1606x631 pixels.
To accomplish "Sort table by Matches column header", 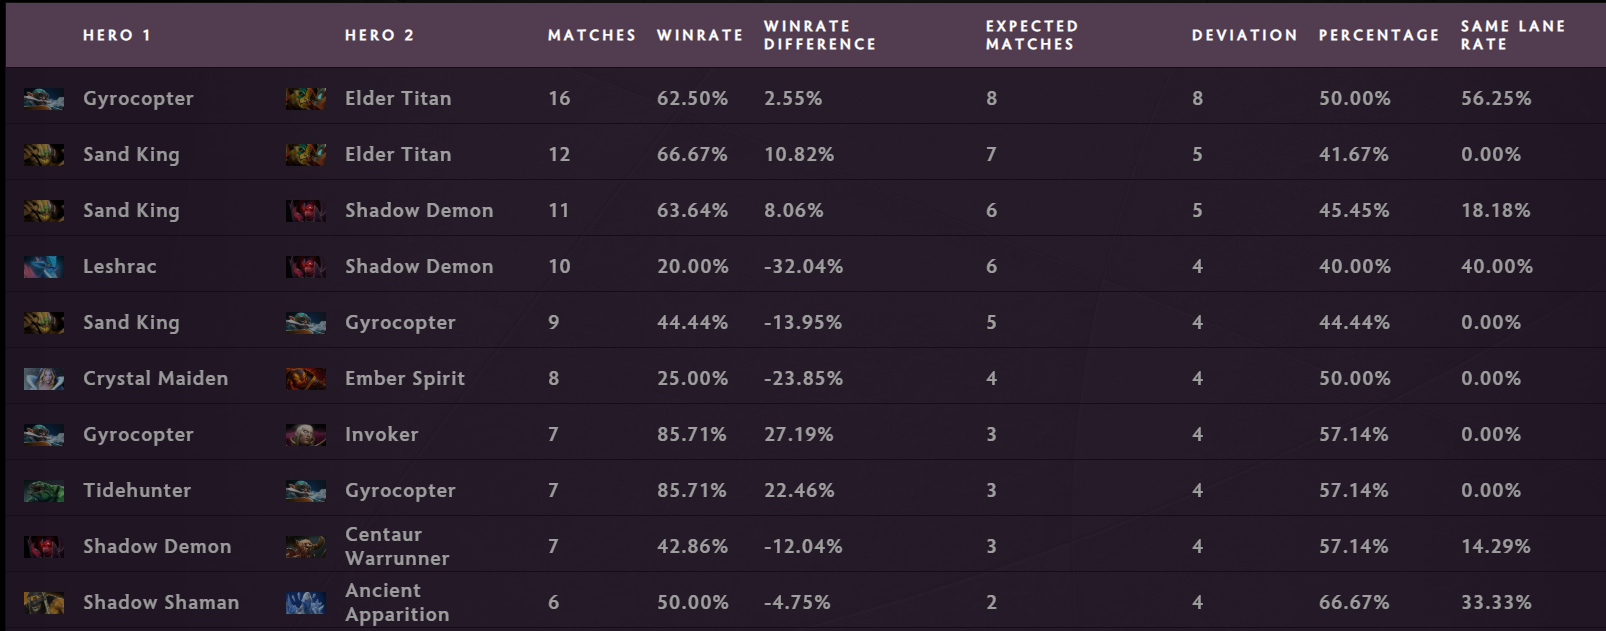I will 592,35.
